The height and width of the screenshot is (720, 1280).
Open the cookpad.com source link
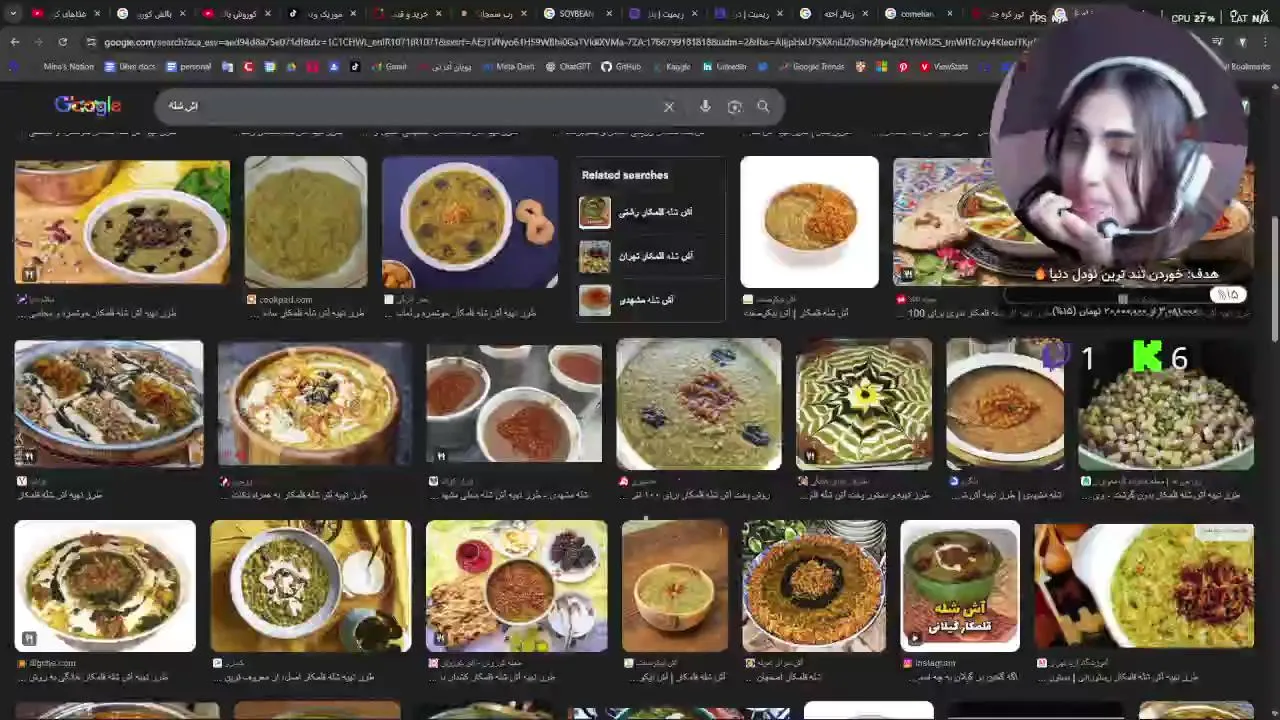(286, 299)
